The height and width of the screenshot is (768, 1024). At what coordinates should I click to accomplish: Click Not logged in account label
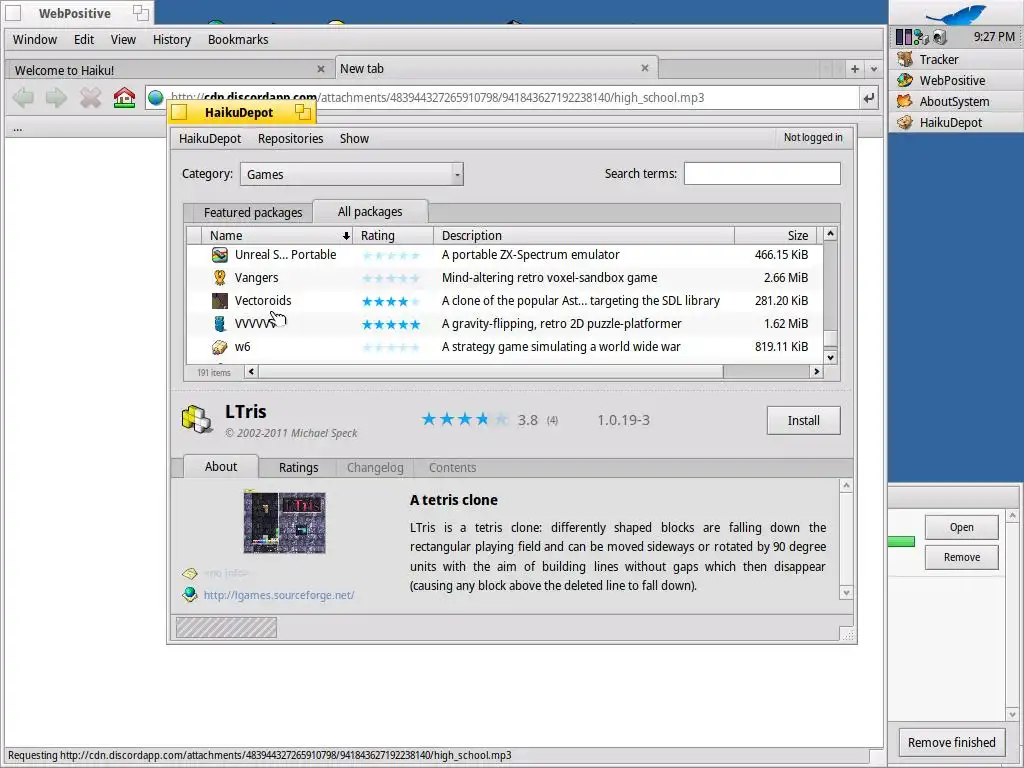pos(813,137)
